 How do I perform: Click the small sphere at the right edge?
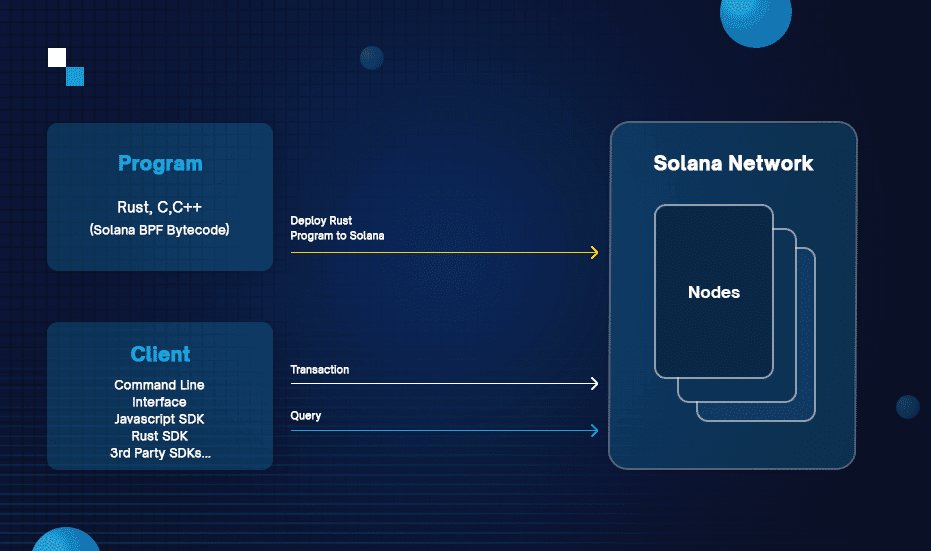pyautogui.click(x=907, y=407)
